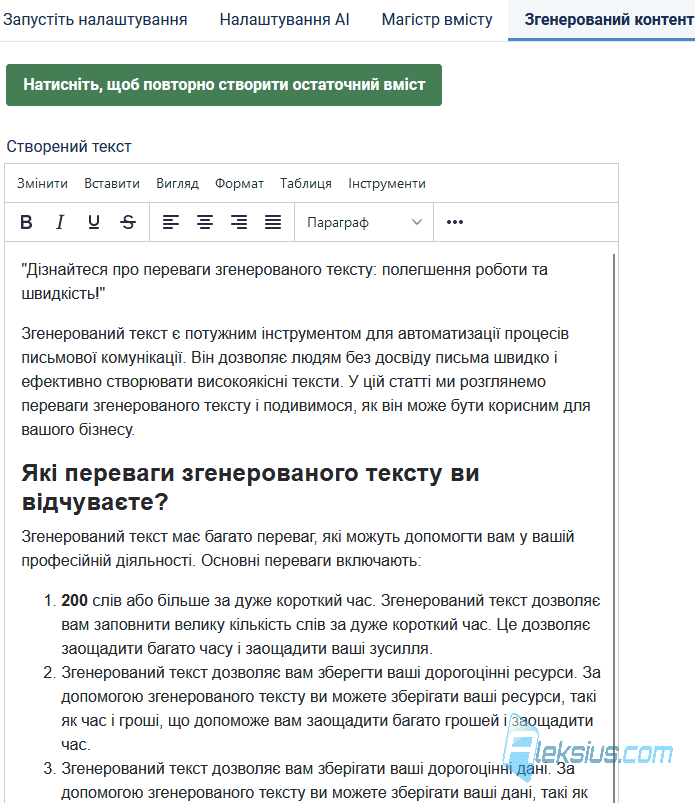Click green button to regenerate final content
The width and height of the screenshot is (695, 803).
click(x=224, y=85)
